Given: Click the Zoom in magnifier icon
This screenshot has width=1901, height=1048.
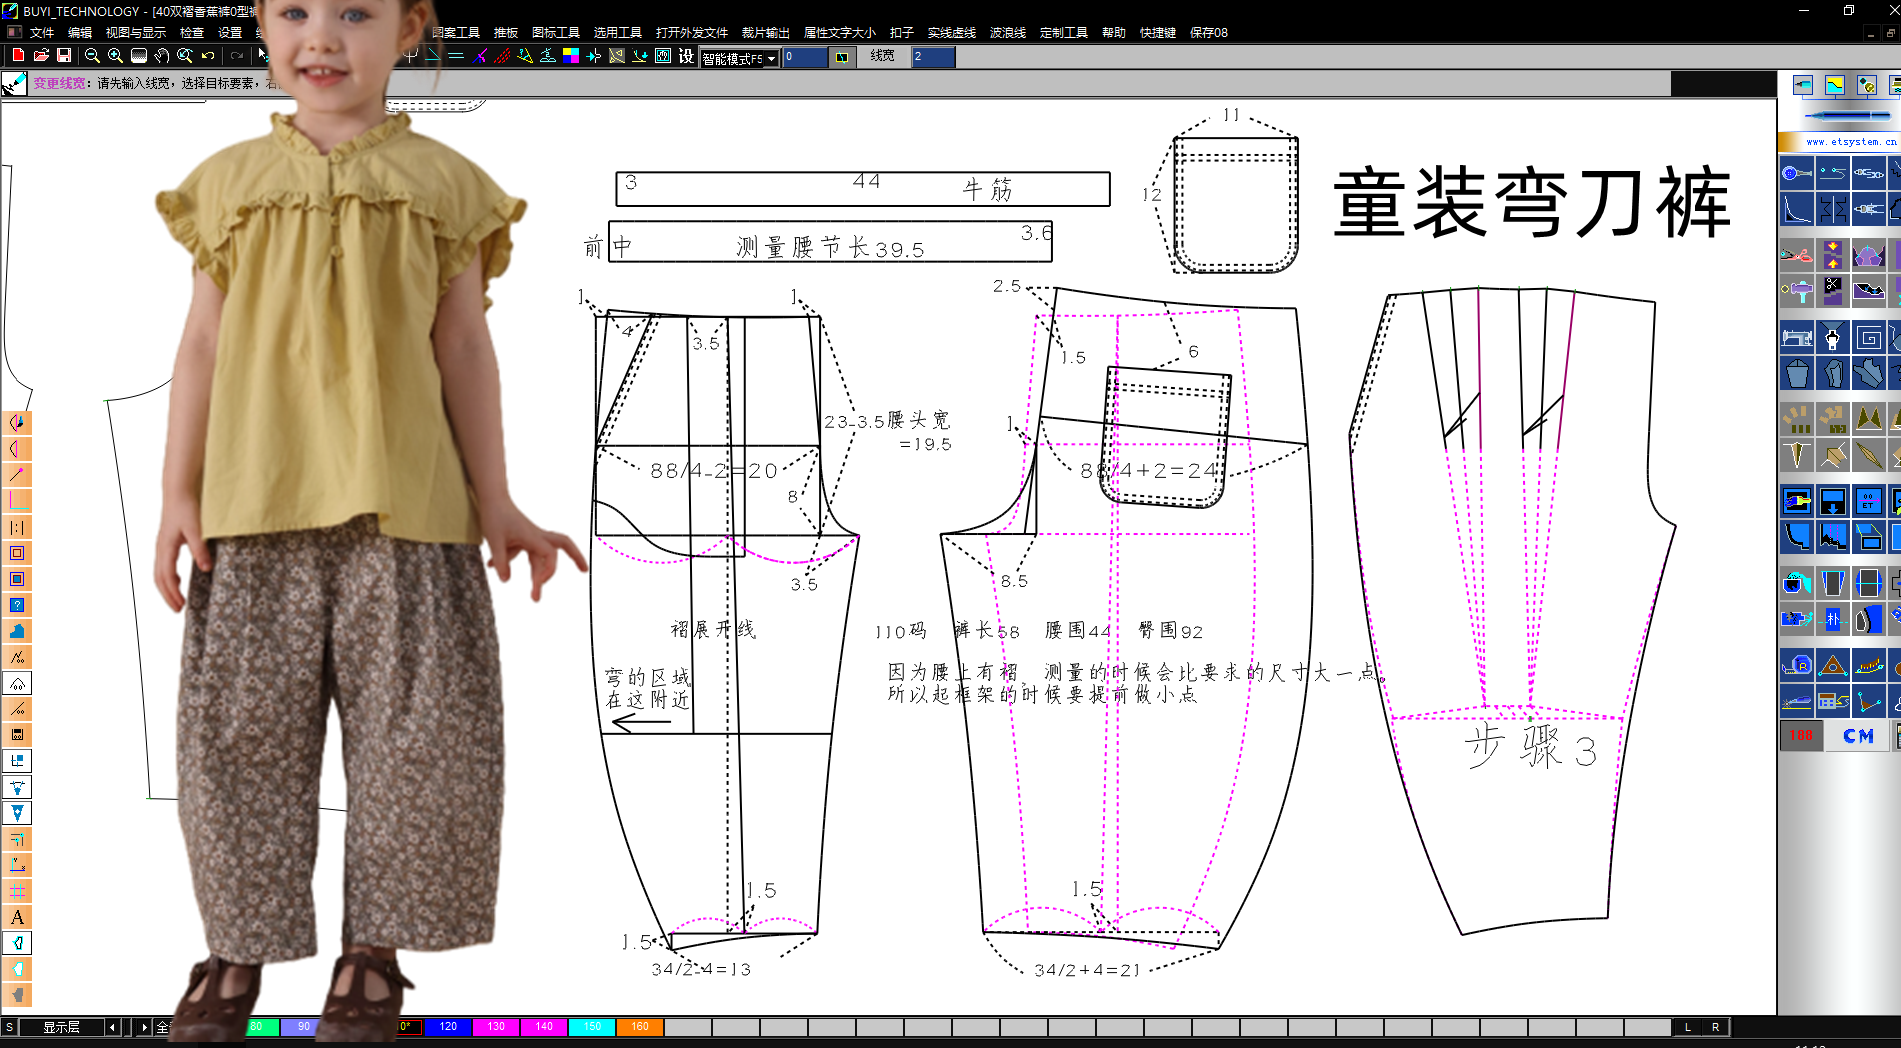Looking at the screenshot, I should click(115, 56).
